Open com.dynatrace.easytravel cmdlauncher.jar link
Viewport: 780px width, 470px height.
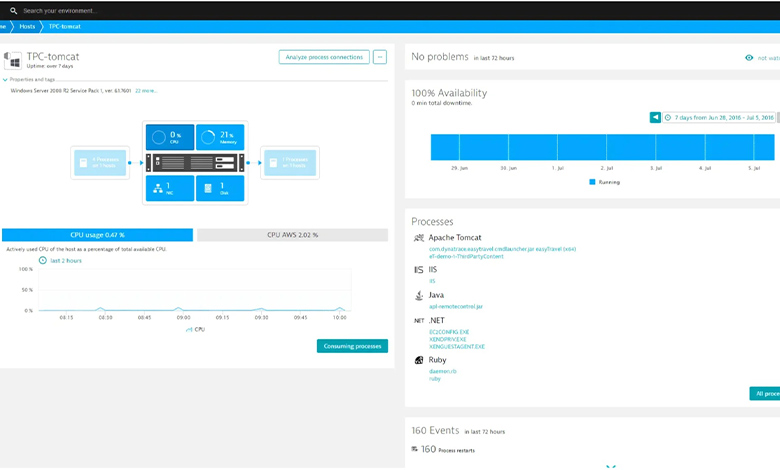502,249
